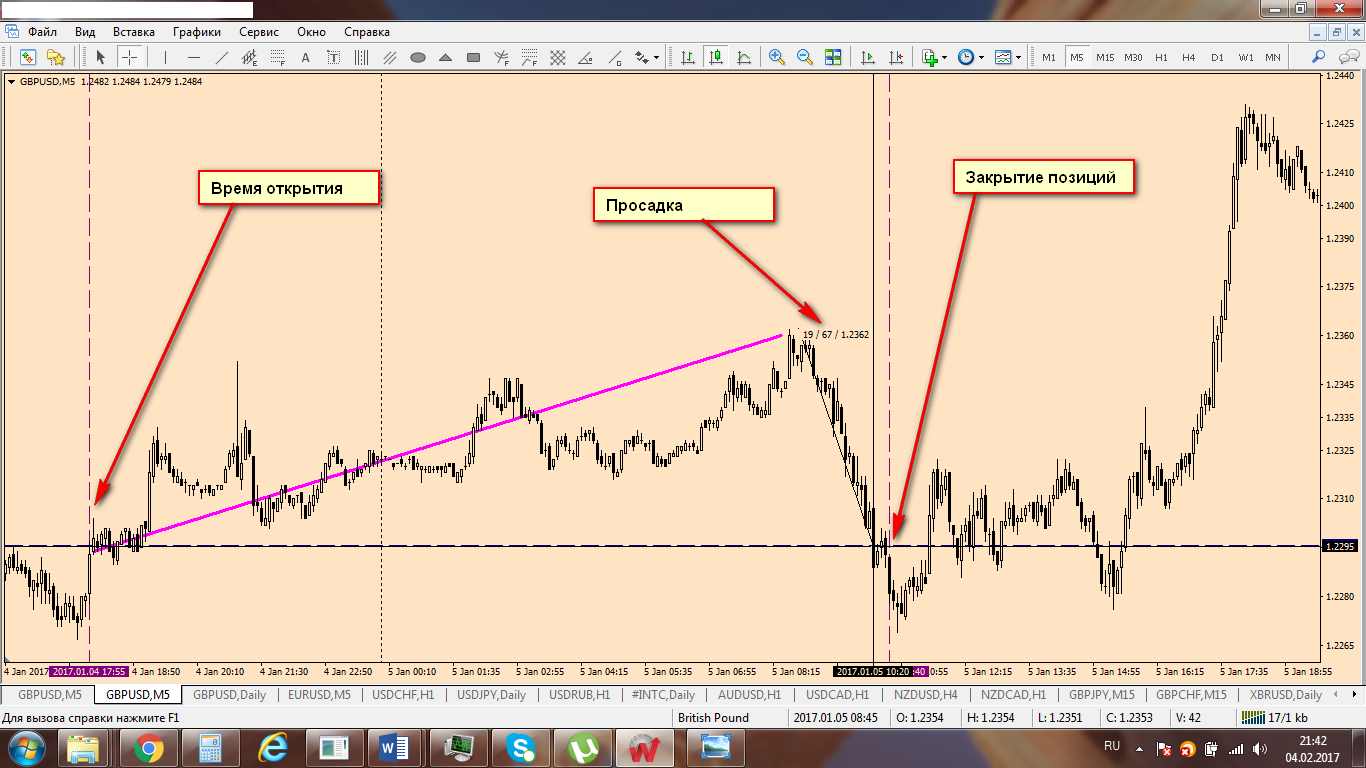Select the ellipse shape tool

pyautogui.click(x=418, y=57)
